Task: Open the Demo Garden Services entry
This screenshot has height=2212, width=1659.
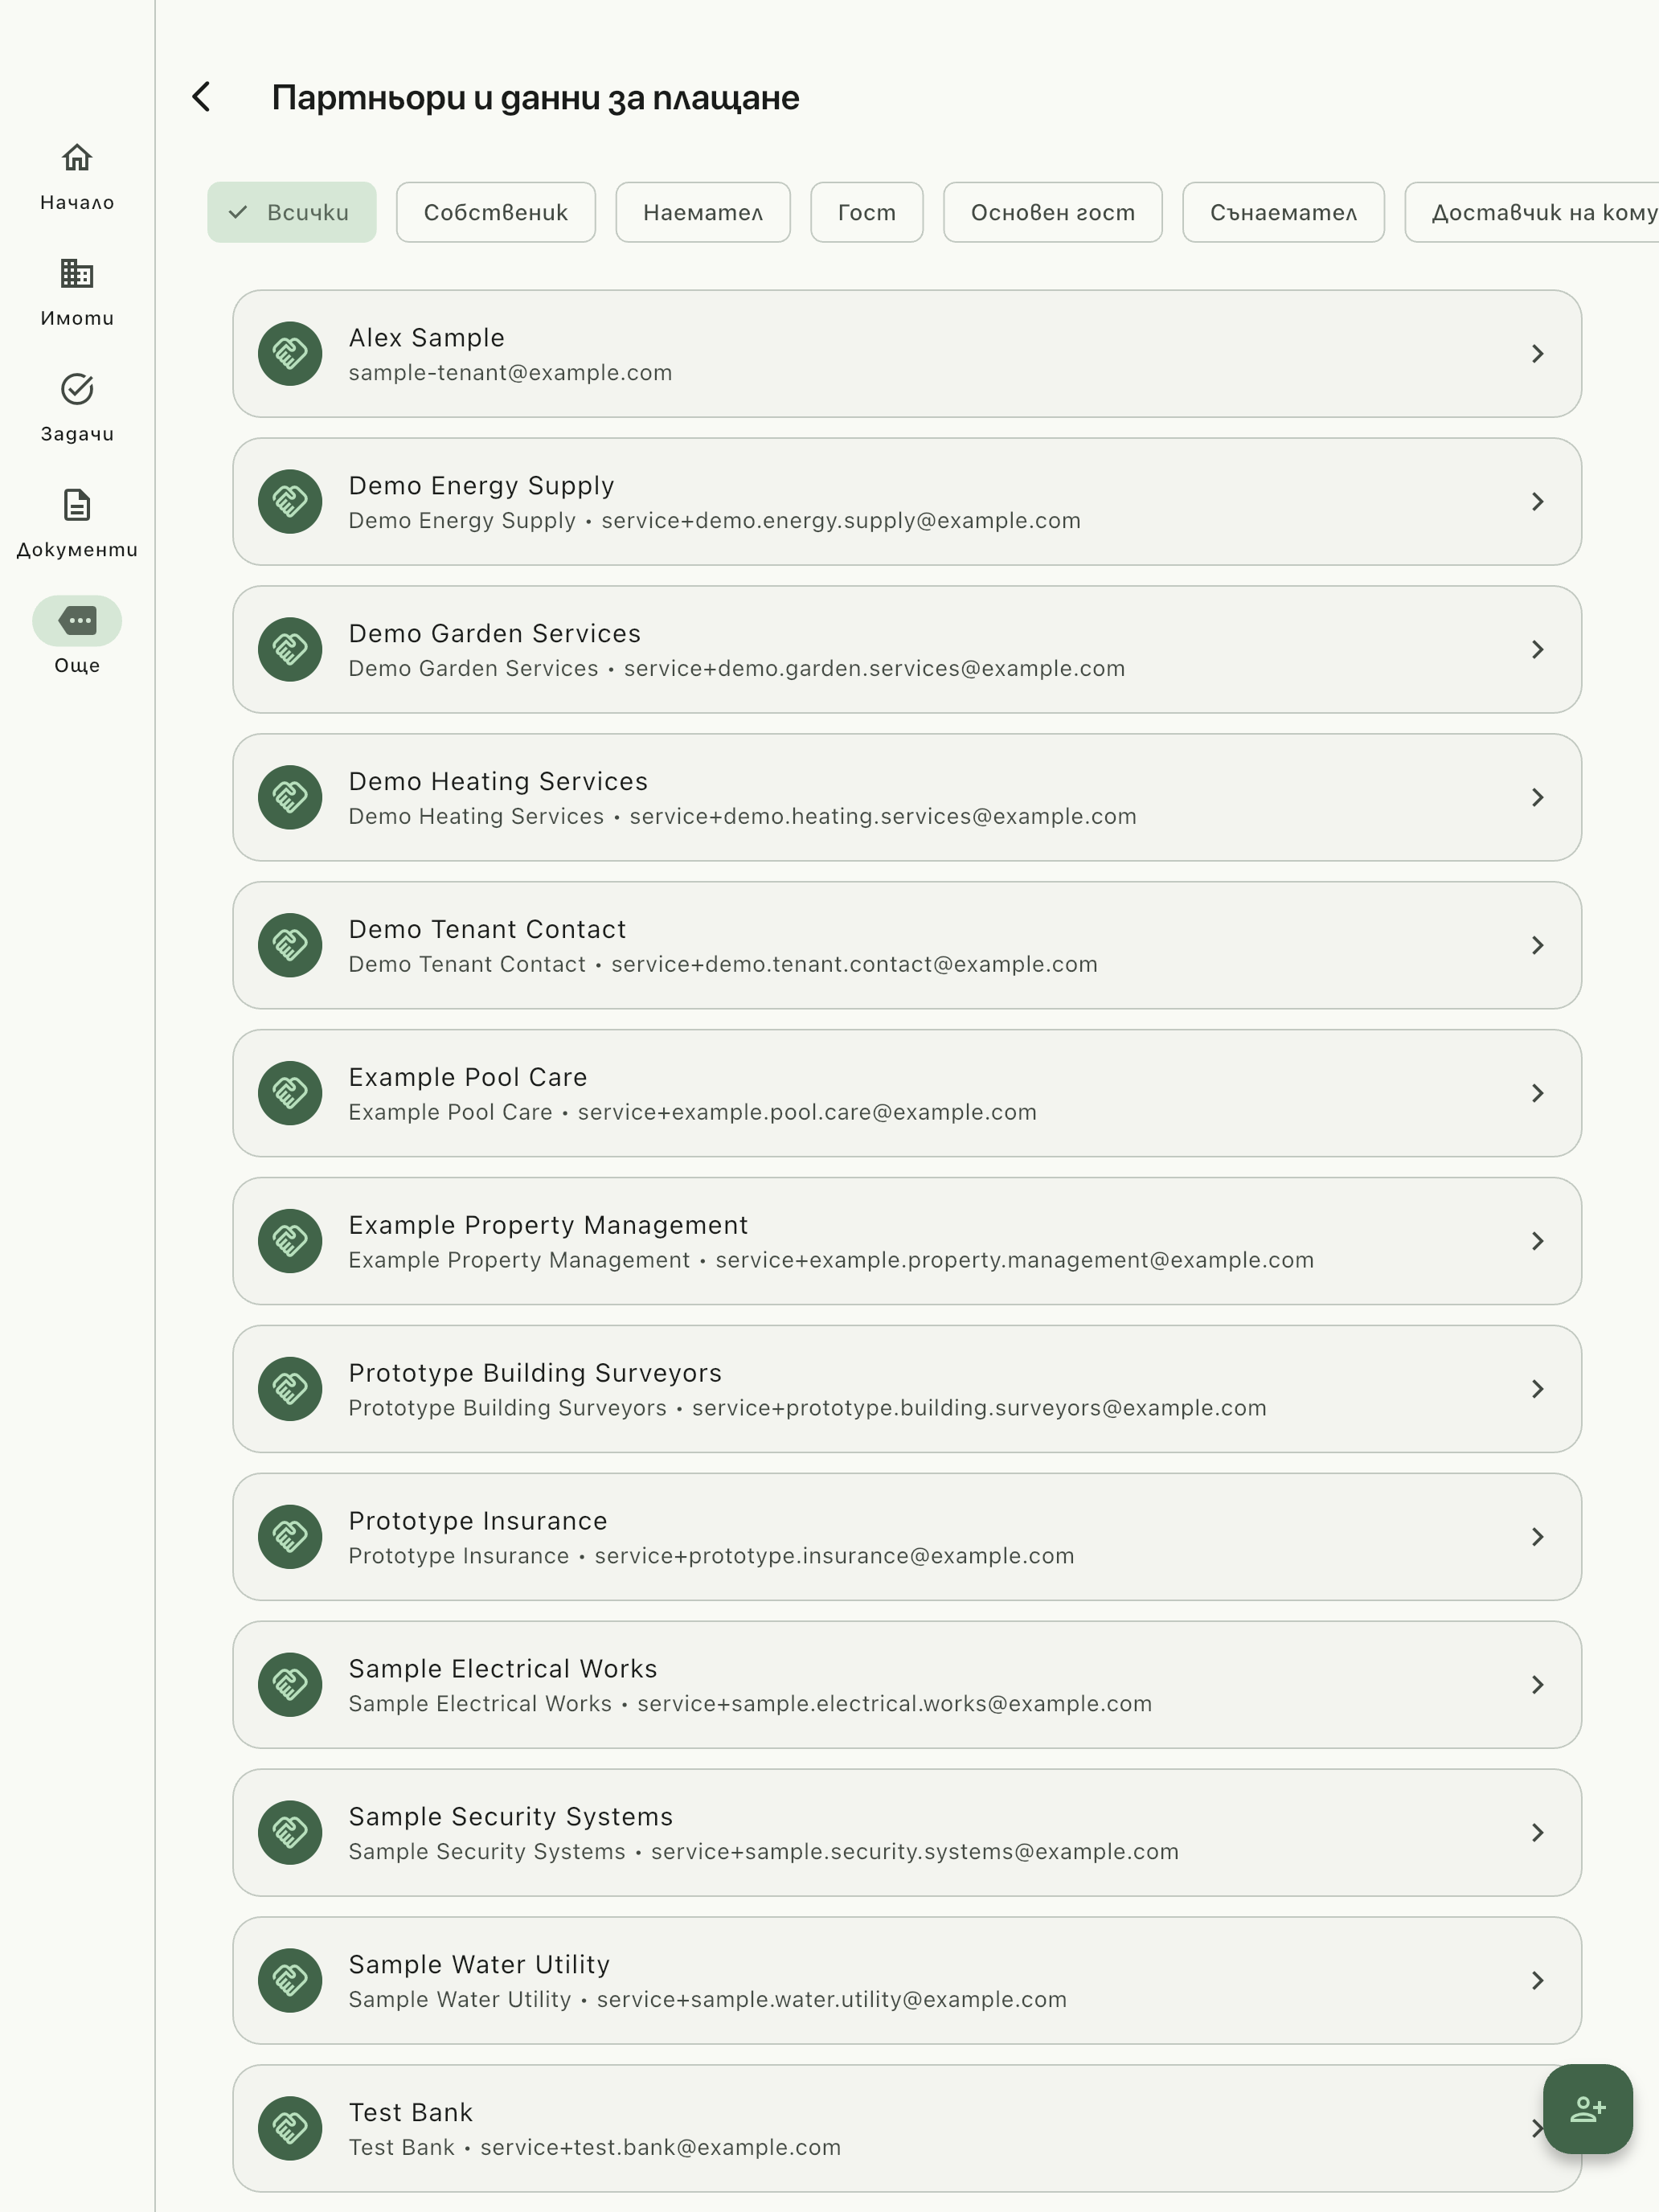Action: click(907, 649)
